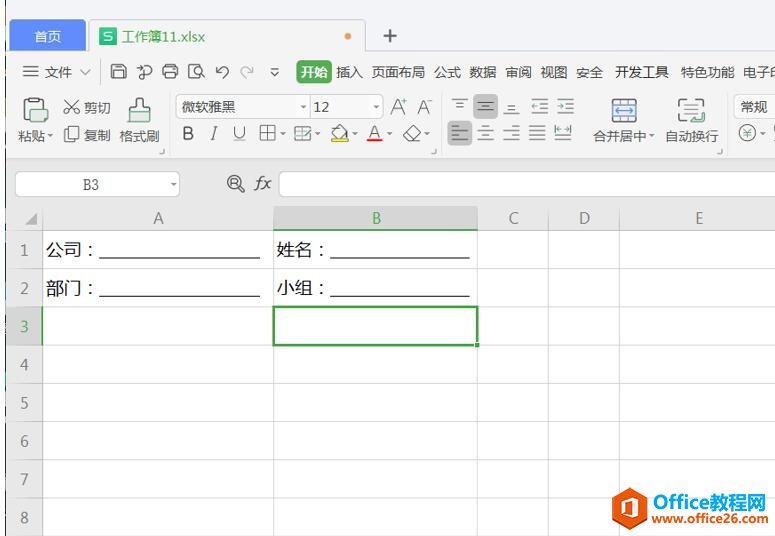Toggle Bold formatting
This screenshot has height=536, width=775.
point(188,133)
